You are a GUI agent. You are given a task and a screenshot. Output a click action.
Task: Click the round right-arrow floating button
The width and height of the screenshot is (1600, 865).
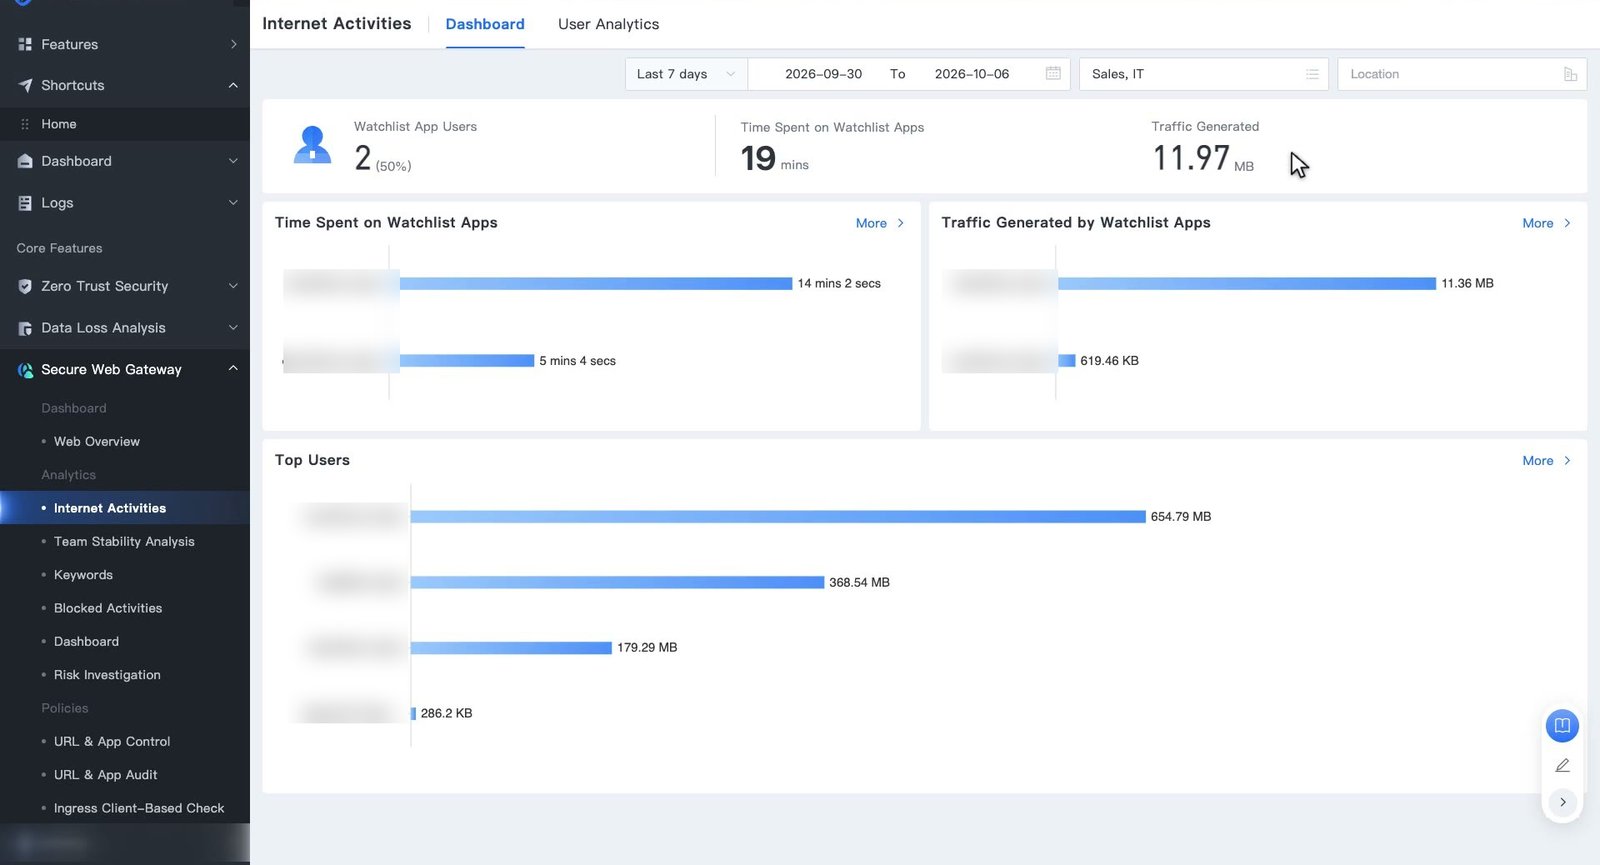tap(1562, 802)
